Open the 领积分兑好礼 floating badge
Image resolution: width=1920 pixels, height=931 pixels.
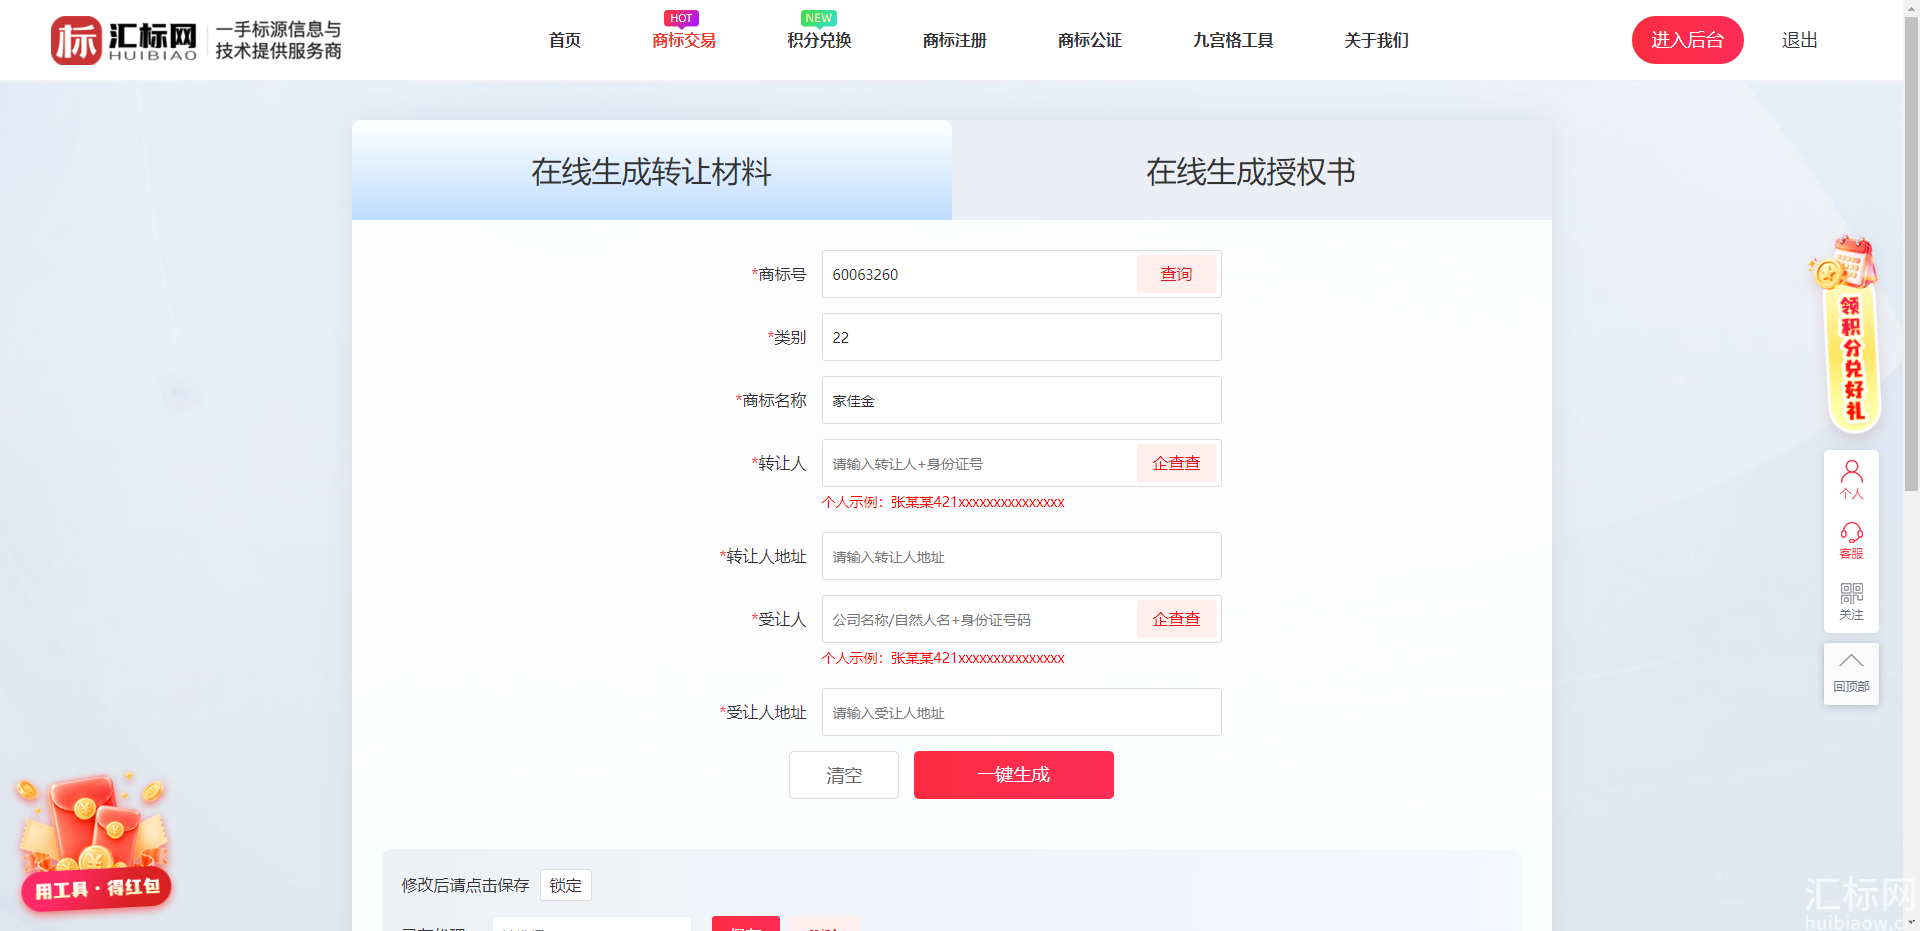pos(1846,335)
